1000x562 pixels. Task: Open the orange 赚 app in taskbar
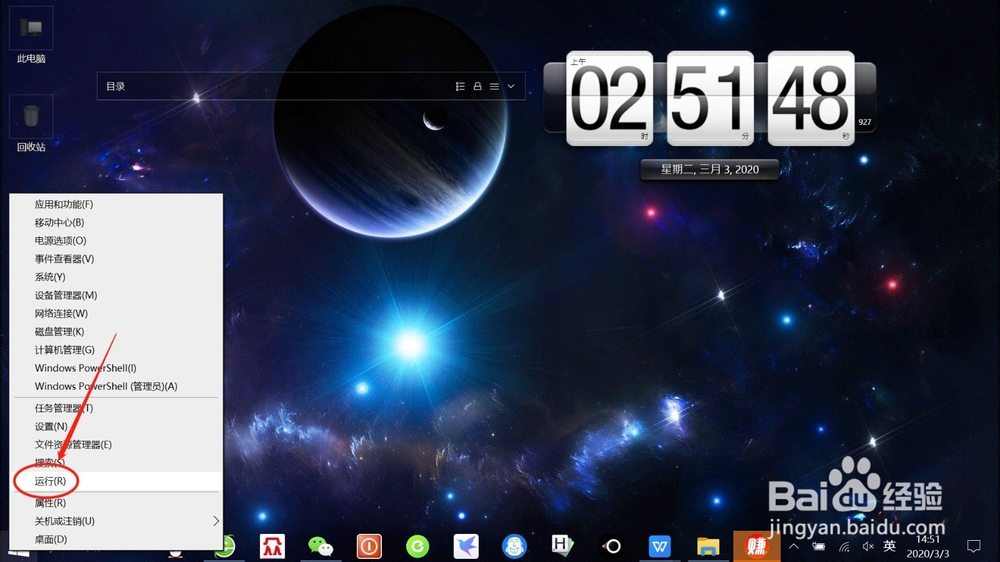tap(756, 546)
